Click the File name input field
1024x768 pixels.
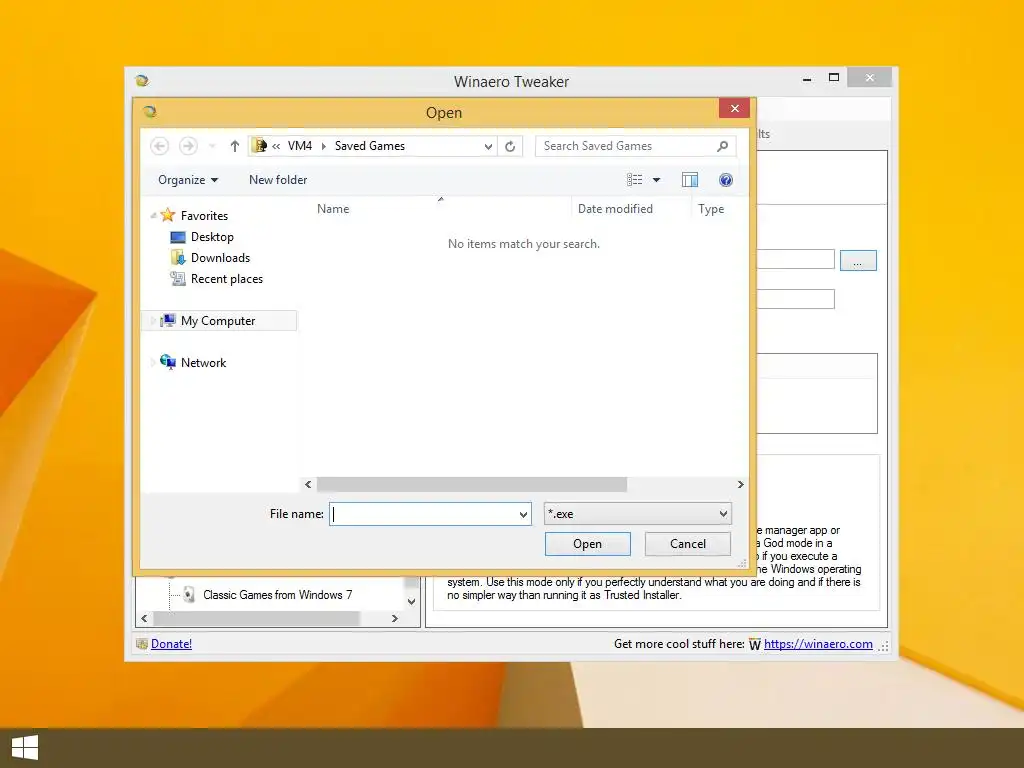click(430, 514)
